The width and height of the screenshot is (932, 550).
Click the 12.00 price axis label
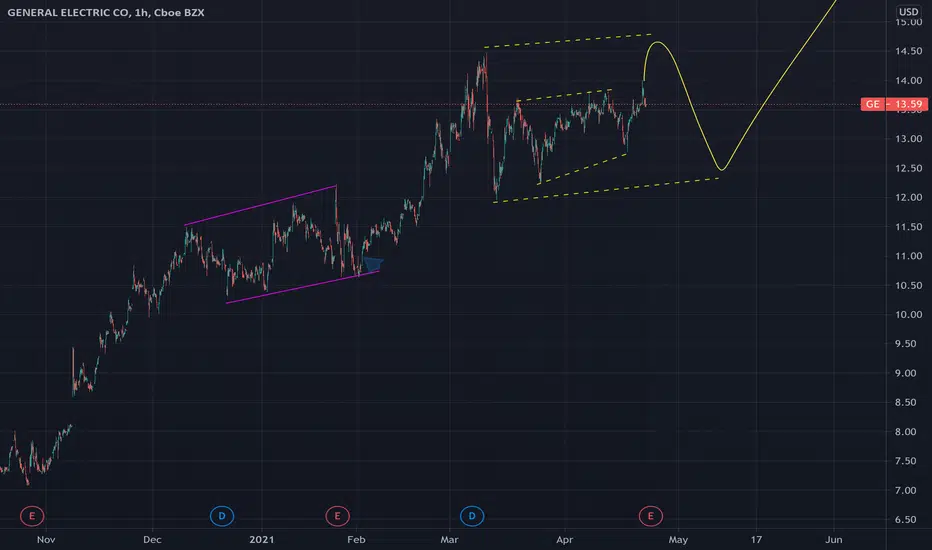click(909, 197)
